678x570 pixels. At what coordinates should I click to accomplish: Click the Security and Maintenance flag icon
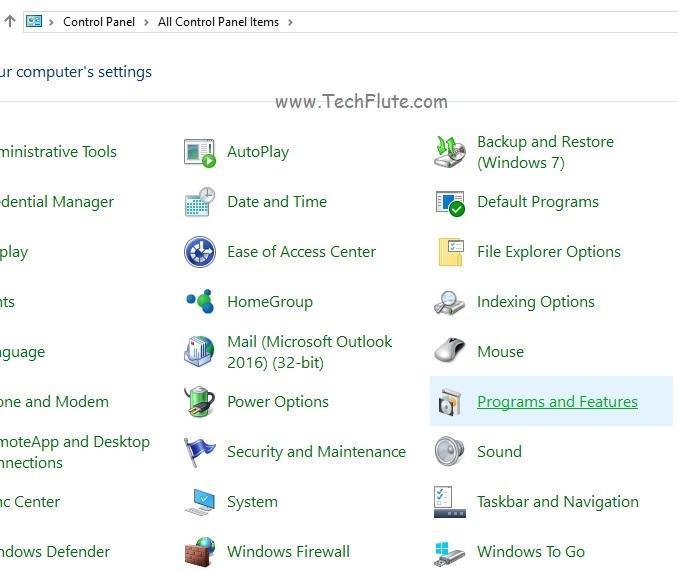coord(199,452)
